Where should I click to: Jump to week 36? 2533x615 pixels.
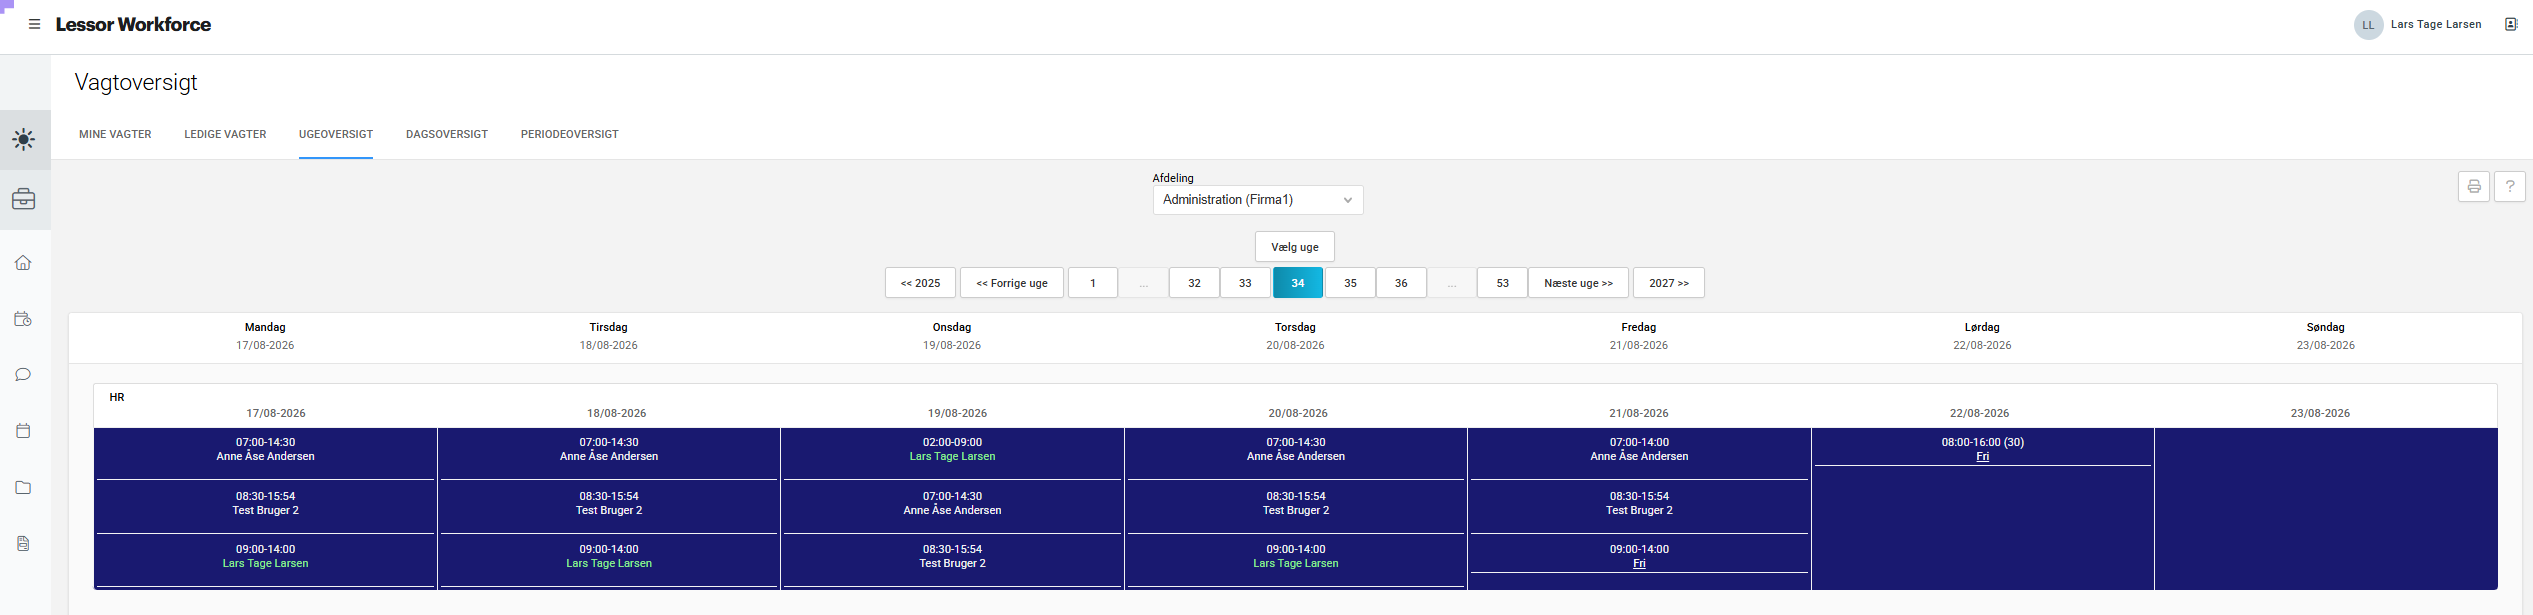point(1401,283)
